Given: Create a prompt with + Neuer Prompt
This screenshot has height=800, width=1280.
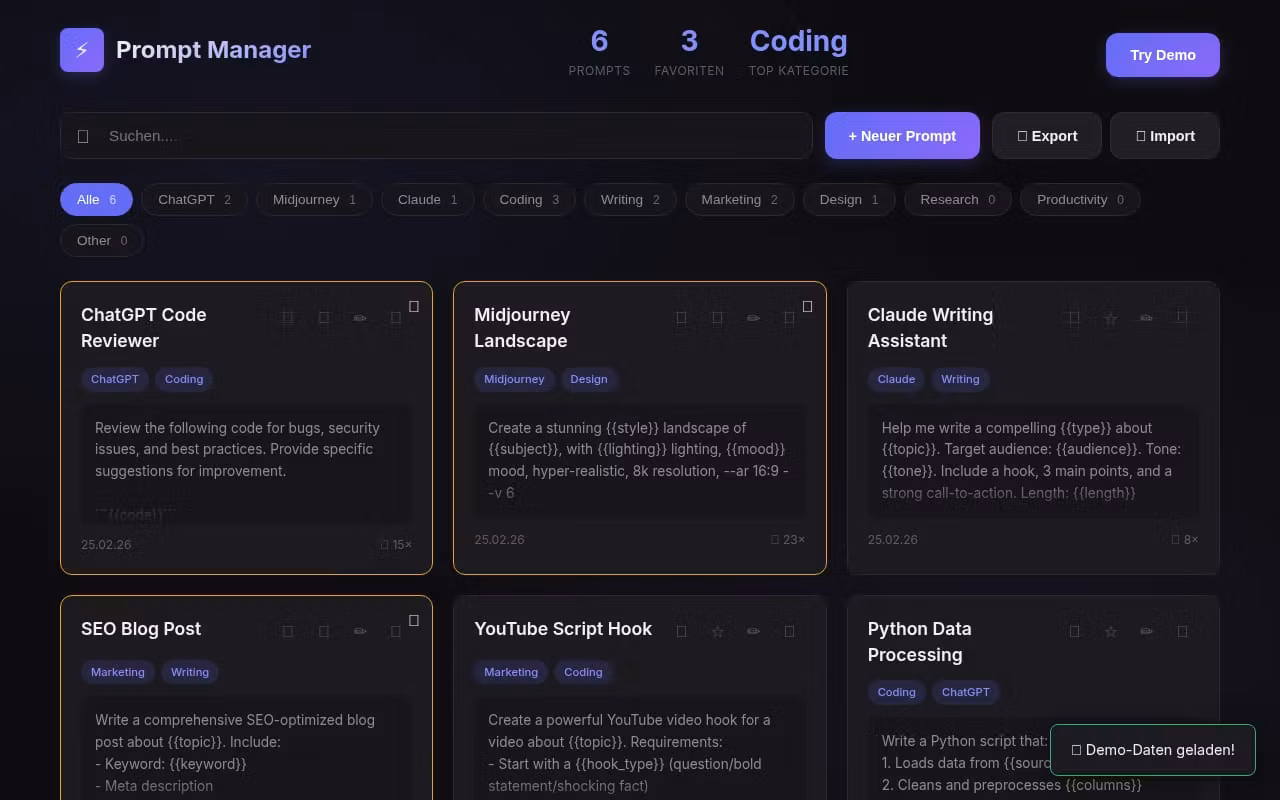Looking at the screenshot, I should pyautogui.click(x=902, y=136).
